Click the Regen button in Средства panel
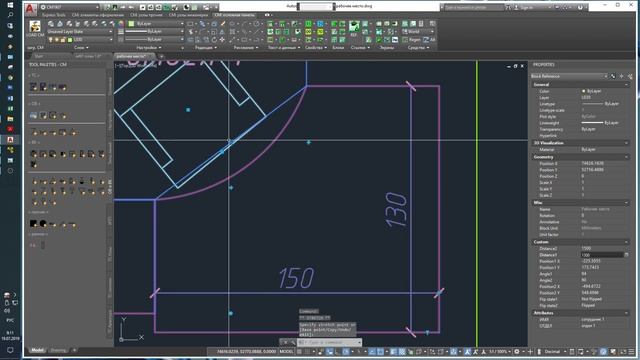 click(x=411, y=40)
